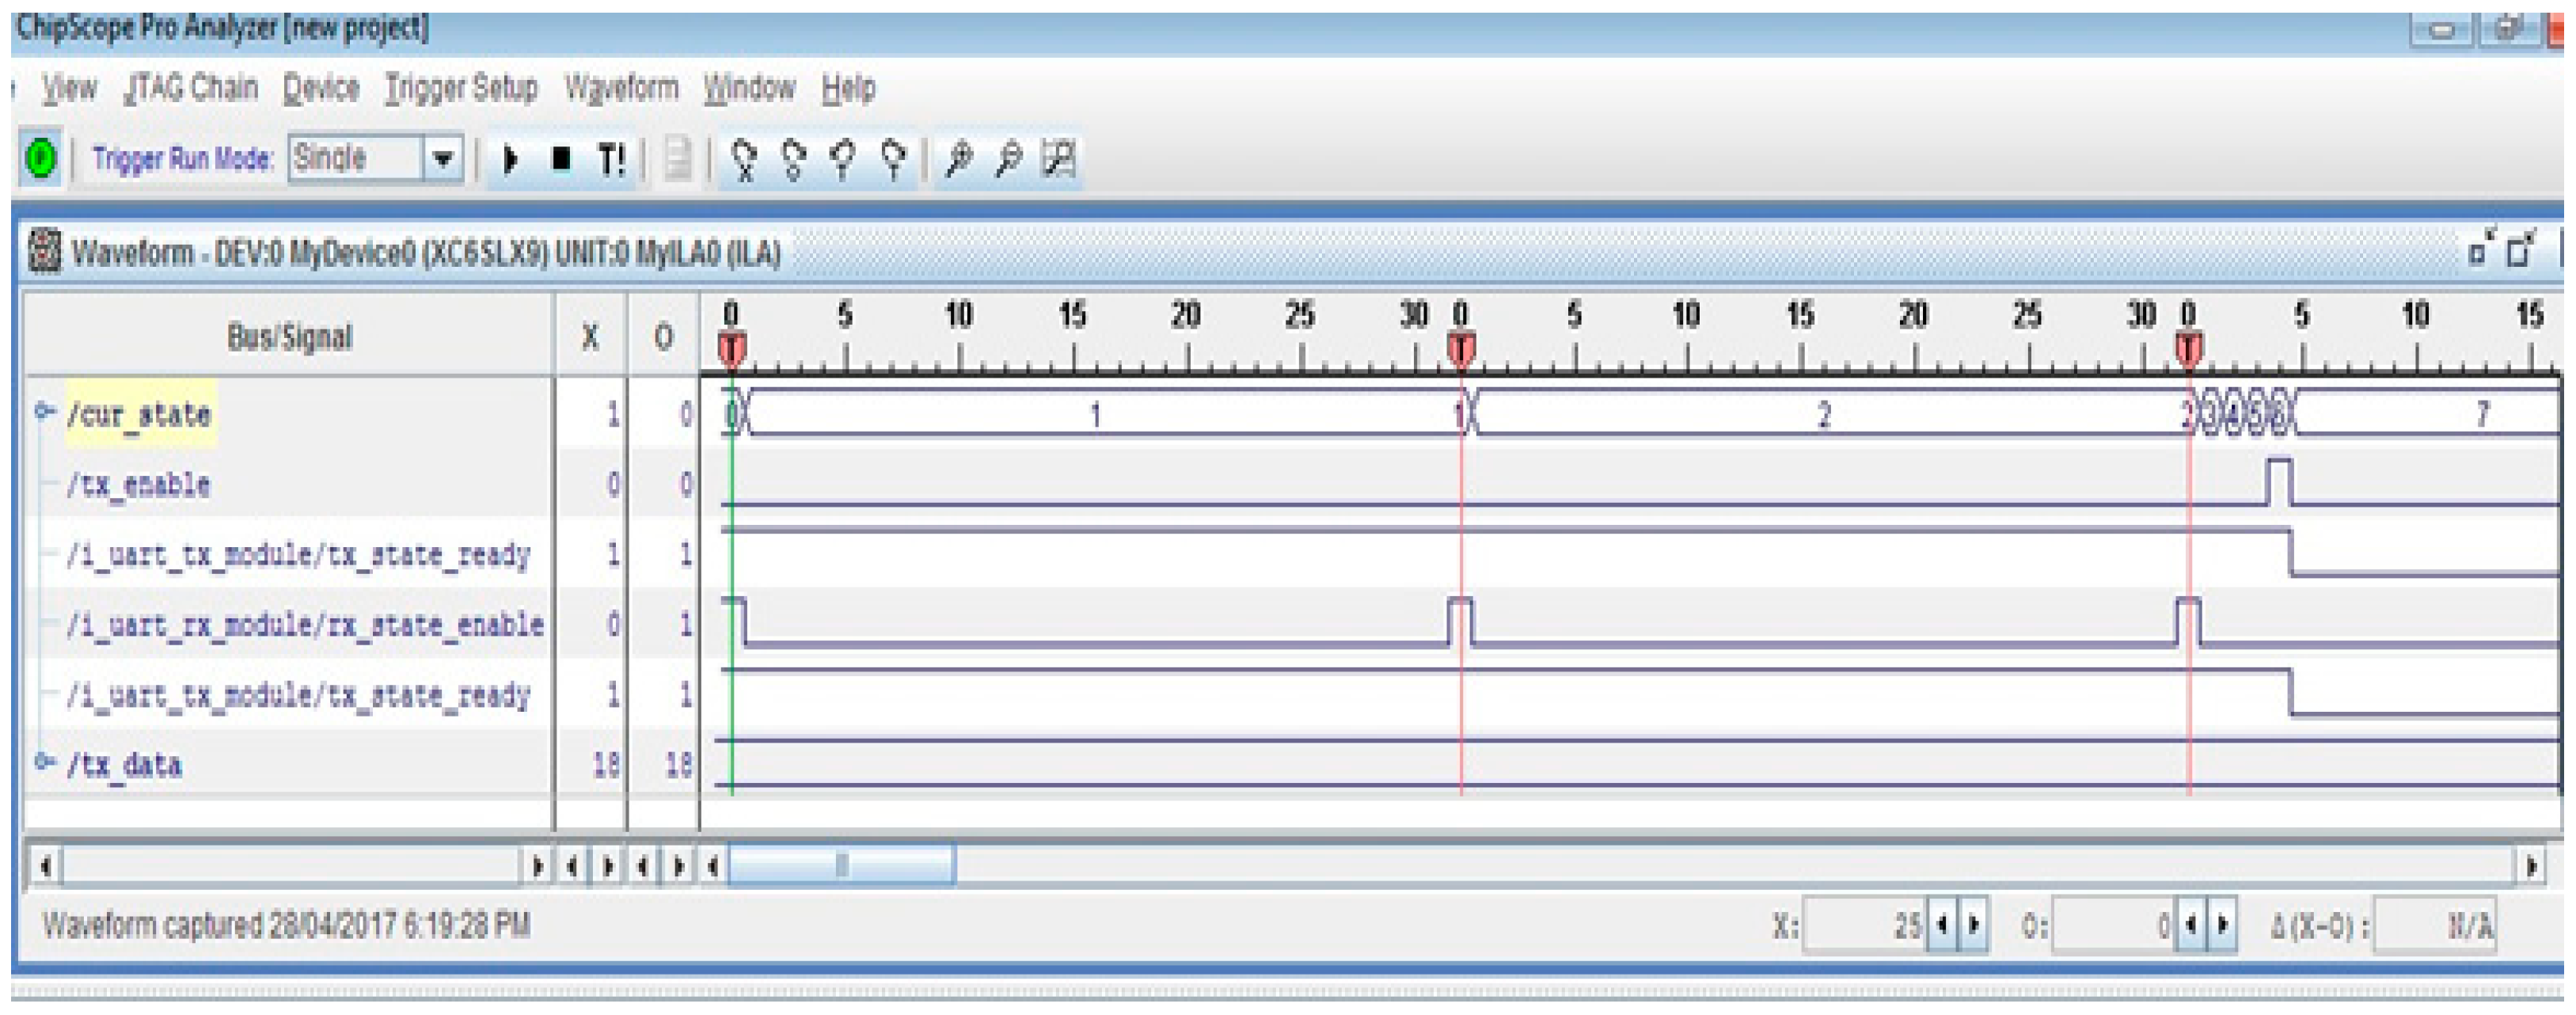Click the Go to X marker icon

pyautogui.click(x=744, y=160)
